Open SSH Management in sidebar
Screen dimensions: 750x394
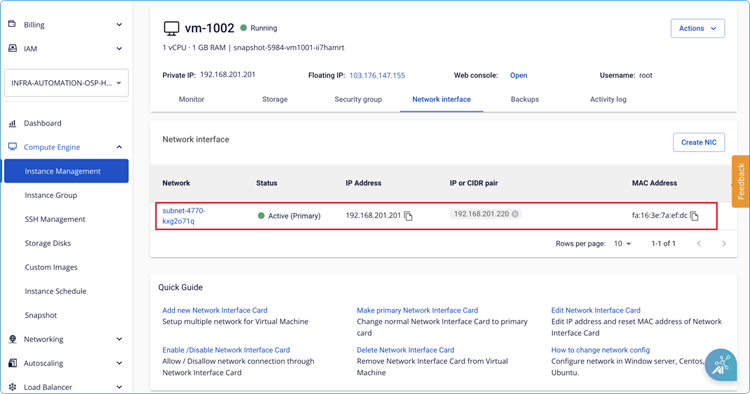(55, 219)
